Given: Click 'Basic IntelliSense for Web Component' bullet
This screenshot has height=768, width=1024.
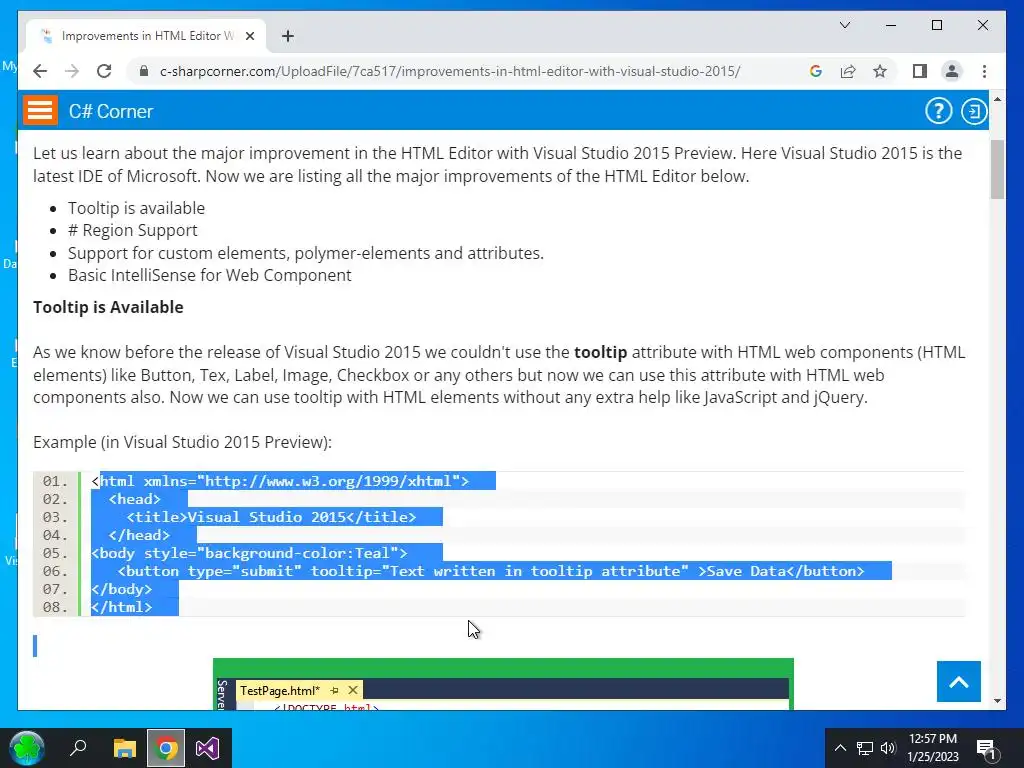Looking at the screenshot, I should click(210, 276).
